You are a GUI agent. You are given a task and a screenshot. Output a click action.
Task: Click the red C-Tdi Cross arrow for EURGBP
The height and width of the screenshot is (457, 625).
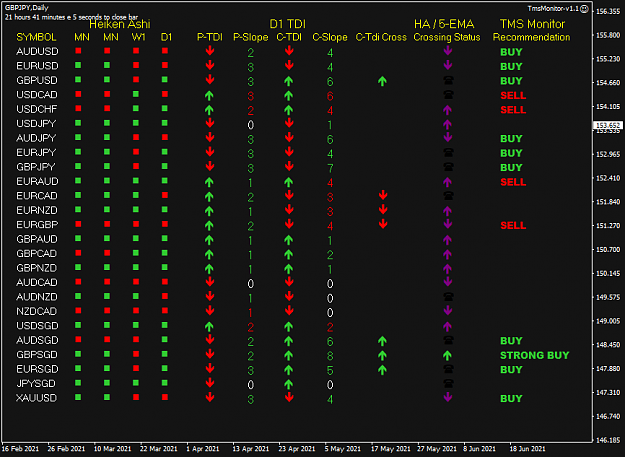(383, 224)
